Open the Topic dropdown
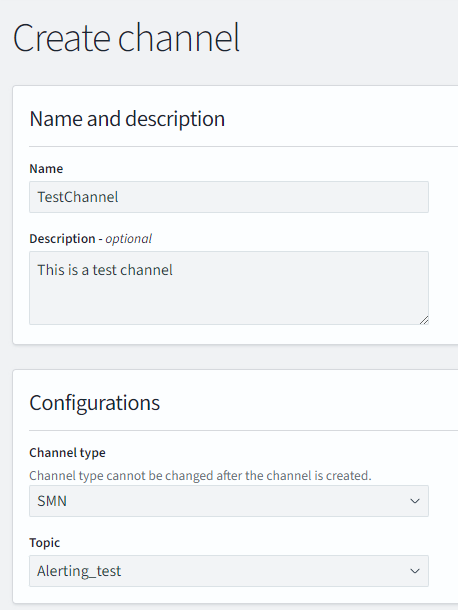 click(229, 571)
